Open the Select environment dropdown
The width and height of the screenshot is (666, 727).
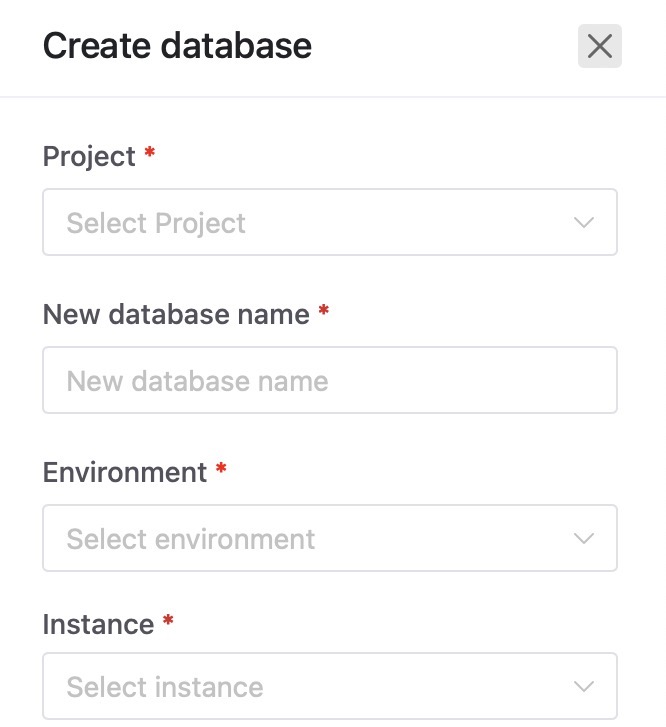click(330, 538)
